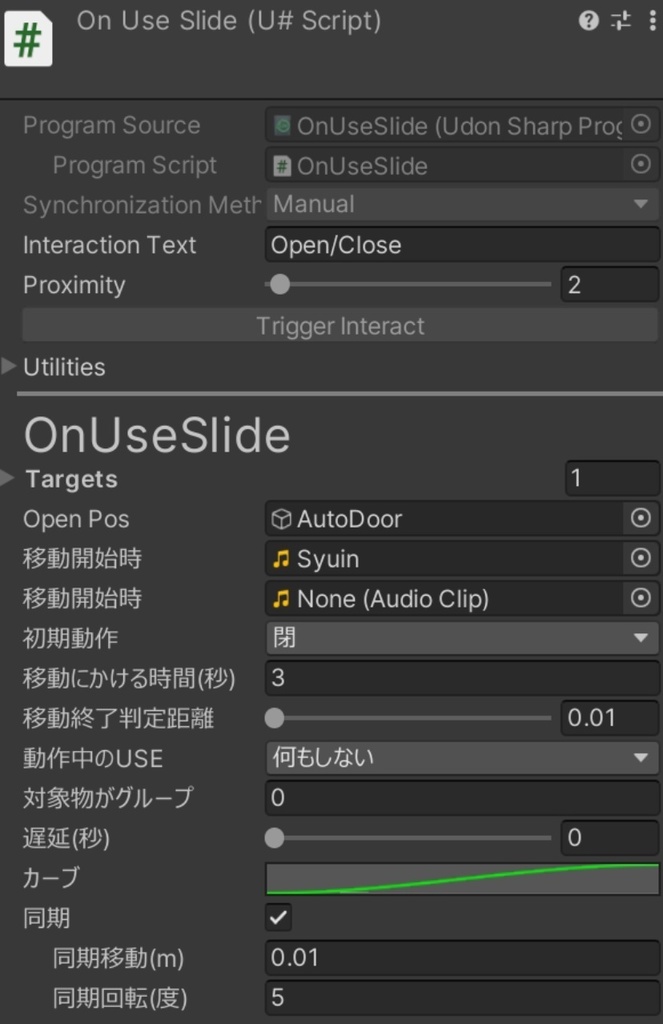Open the kebab menu in the component header
The image size is (663, 1024).
coord(652,20)
